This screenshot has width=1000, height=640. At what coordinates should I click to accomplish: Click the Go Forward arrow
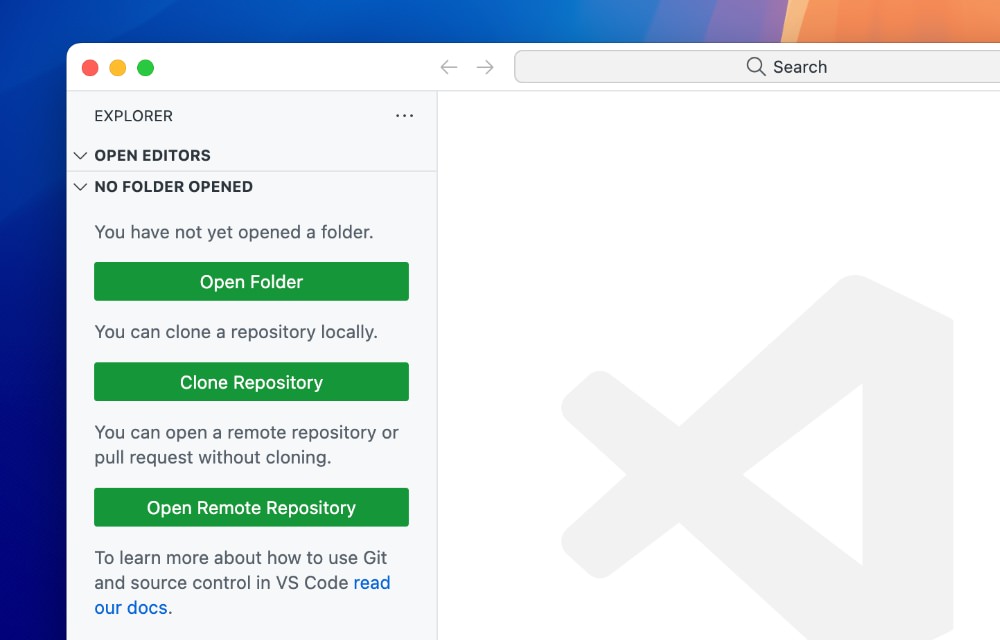click(485, 67)
